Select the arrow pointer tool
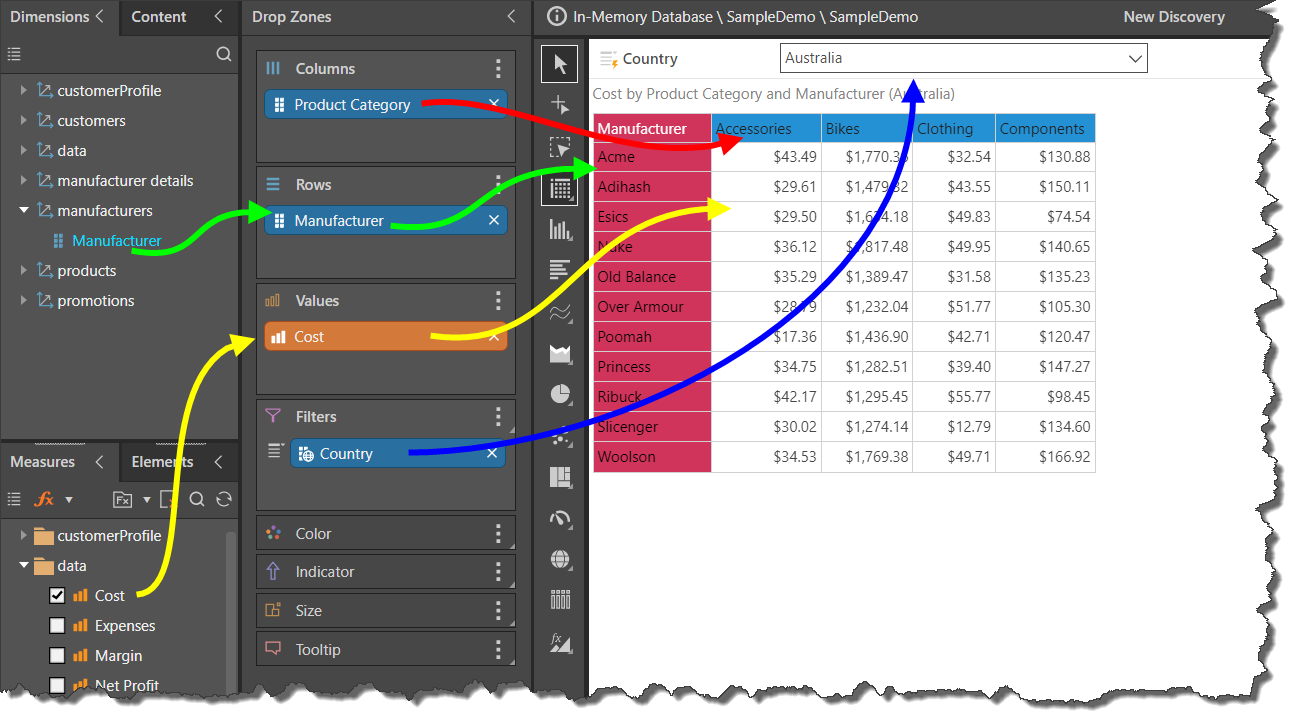The width and height of the screenshot is (1300, 725). click(560, 65)
